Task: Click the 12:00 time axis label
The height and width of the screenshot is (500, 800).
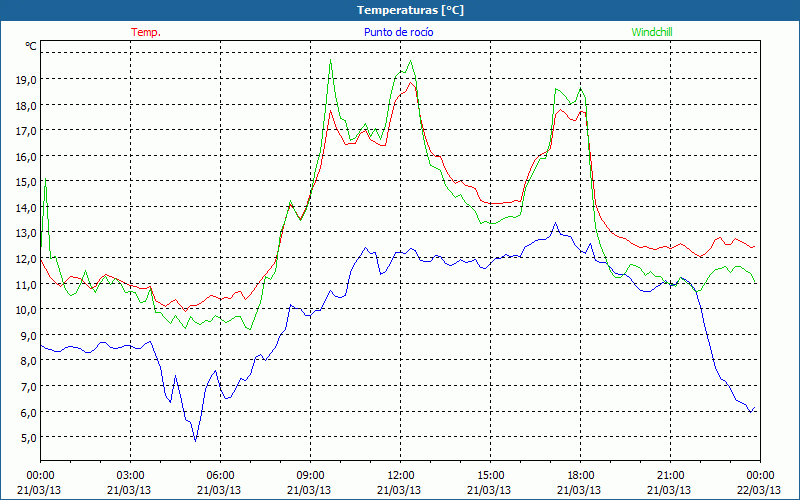Action: (x=400, y=476)
